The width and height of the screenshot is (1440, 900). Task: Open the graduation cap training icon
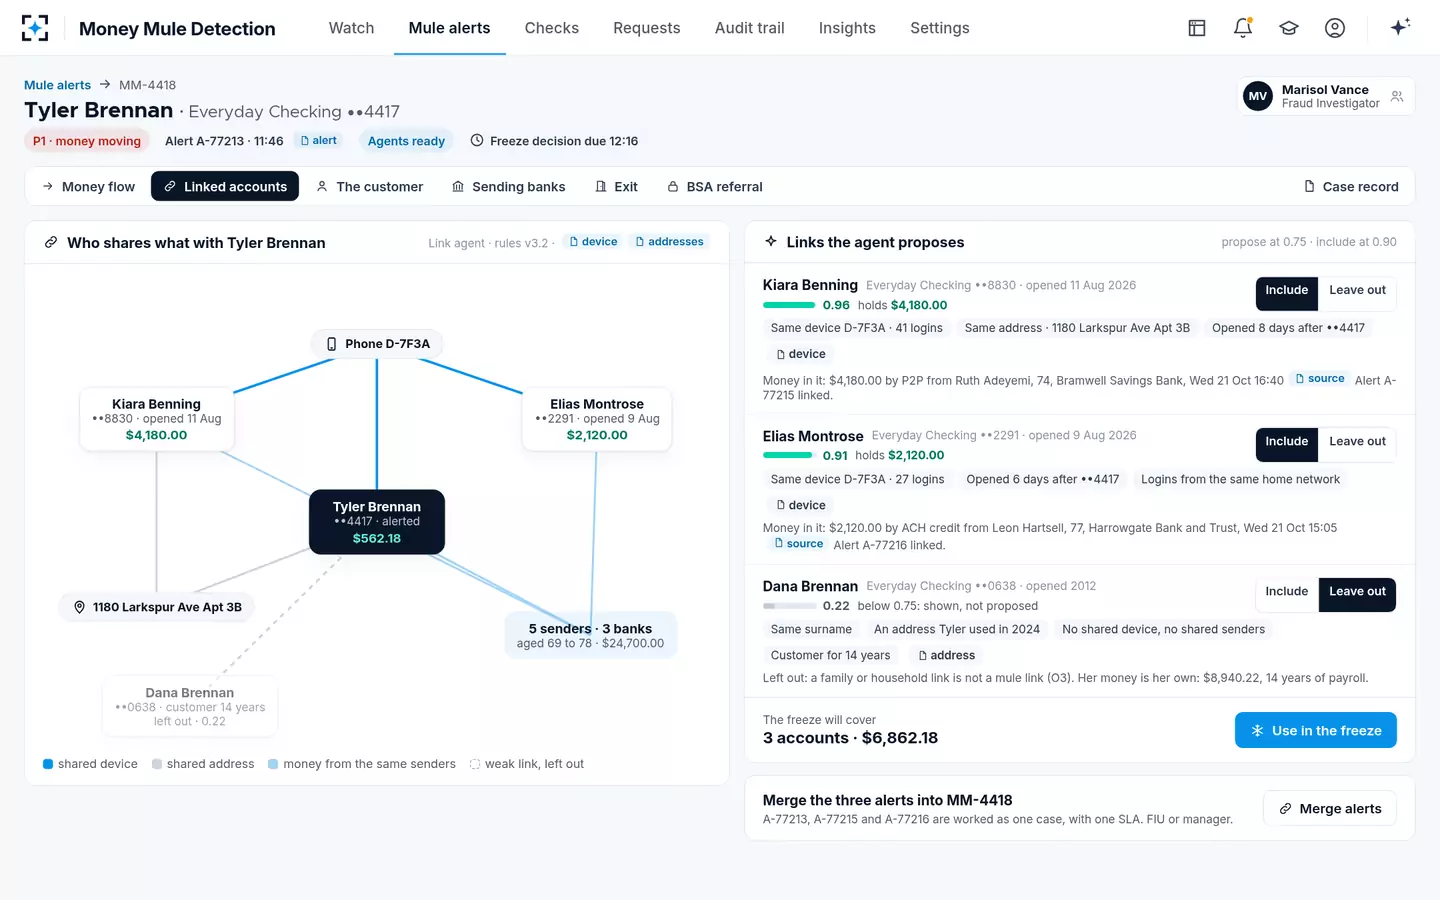(x=1289, y=28)
